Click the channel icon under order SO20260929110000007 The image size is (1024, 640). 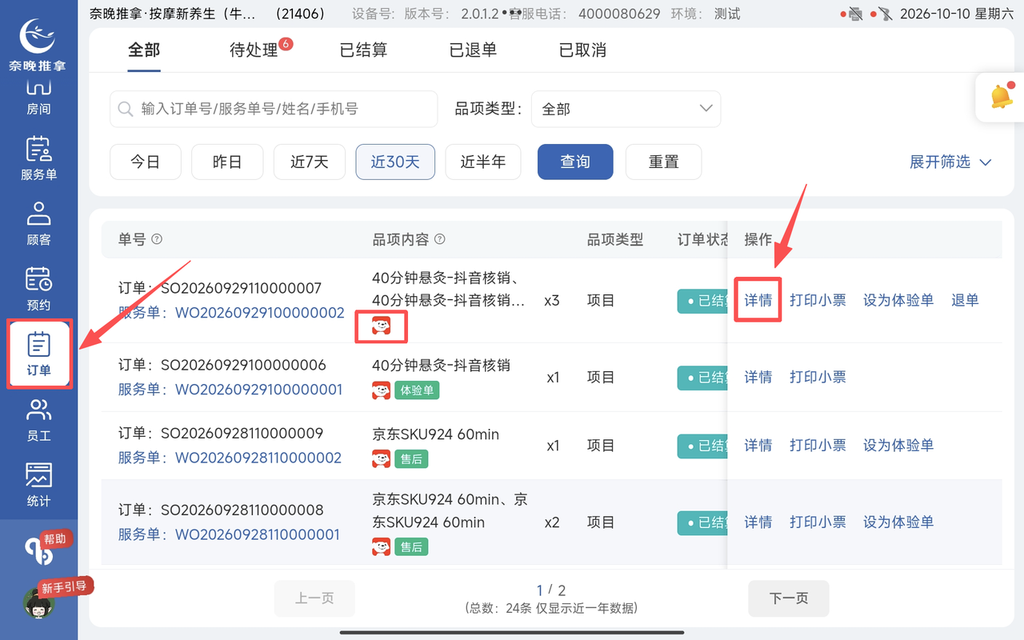(x=381, y=325)
